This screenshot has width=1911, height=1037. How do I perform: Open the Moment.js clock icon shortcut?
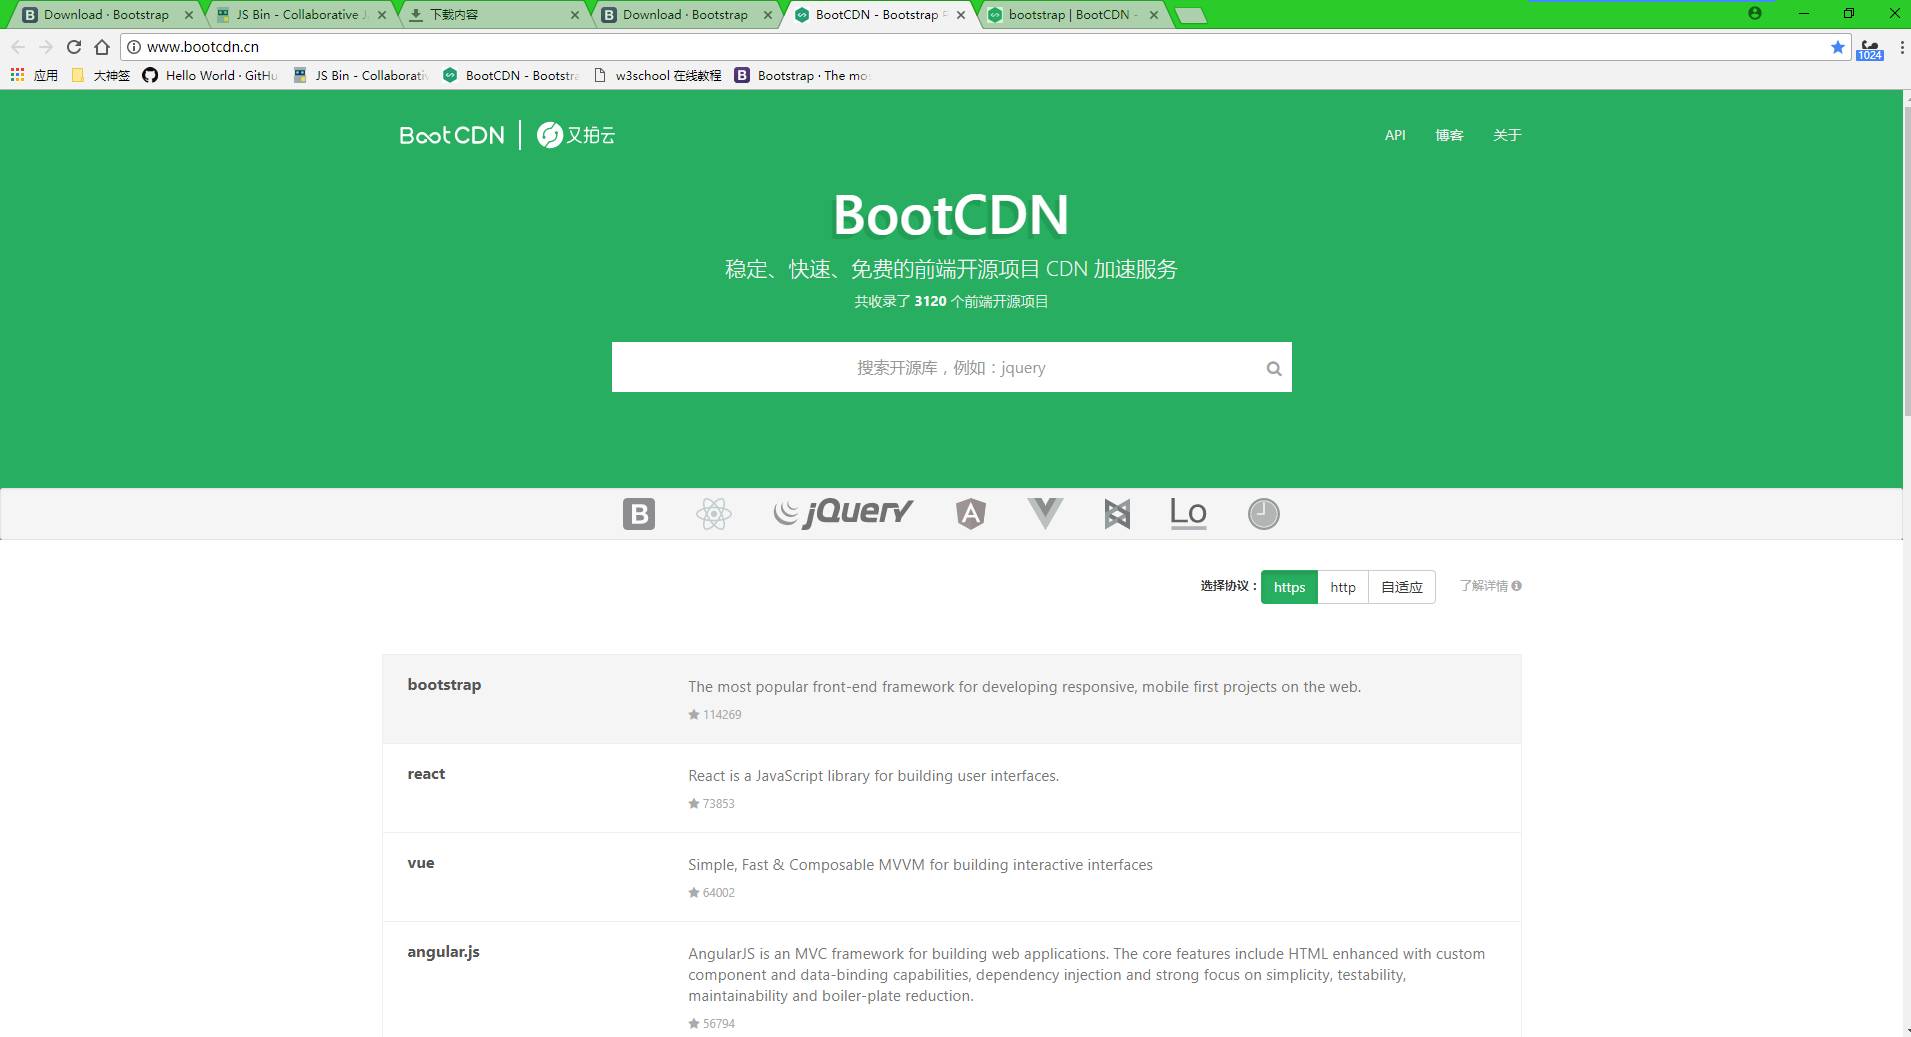1263,514
